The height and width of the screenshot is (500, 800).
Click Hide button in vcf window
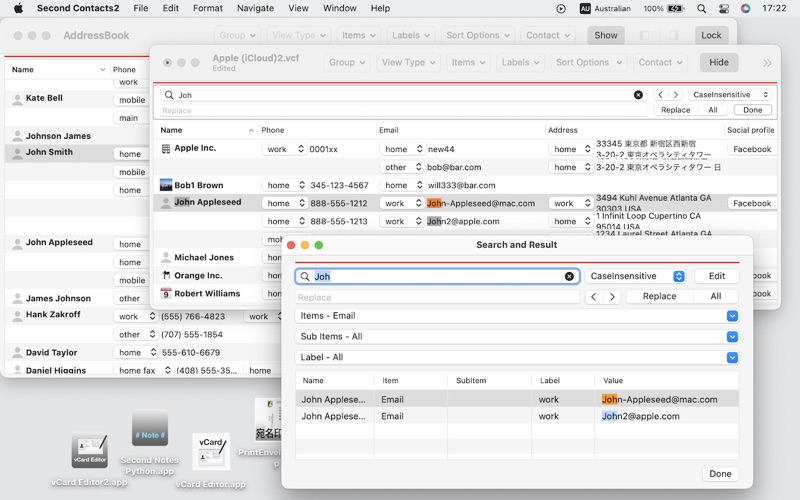pos(718,62)
